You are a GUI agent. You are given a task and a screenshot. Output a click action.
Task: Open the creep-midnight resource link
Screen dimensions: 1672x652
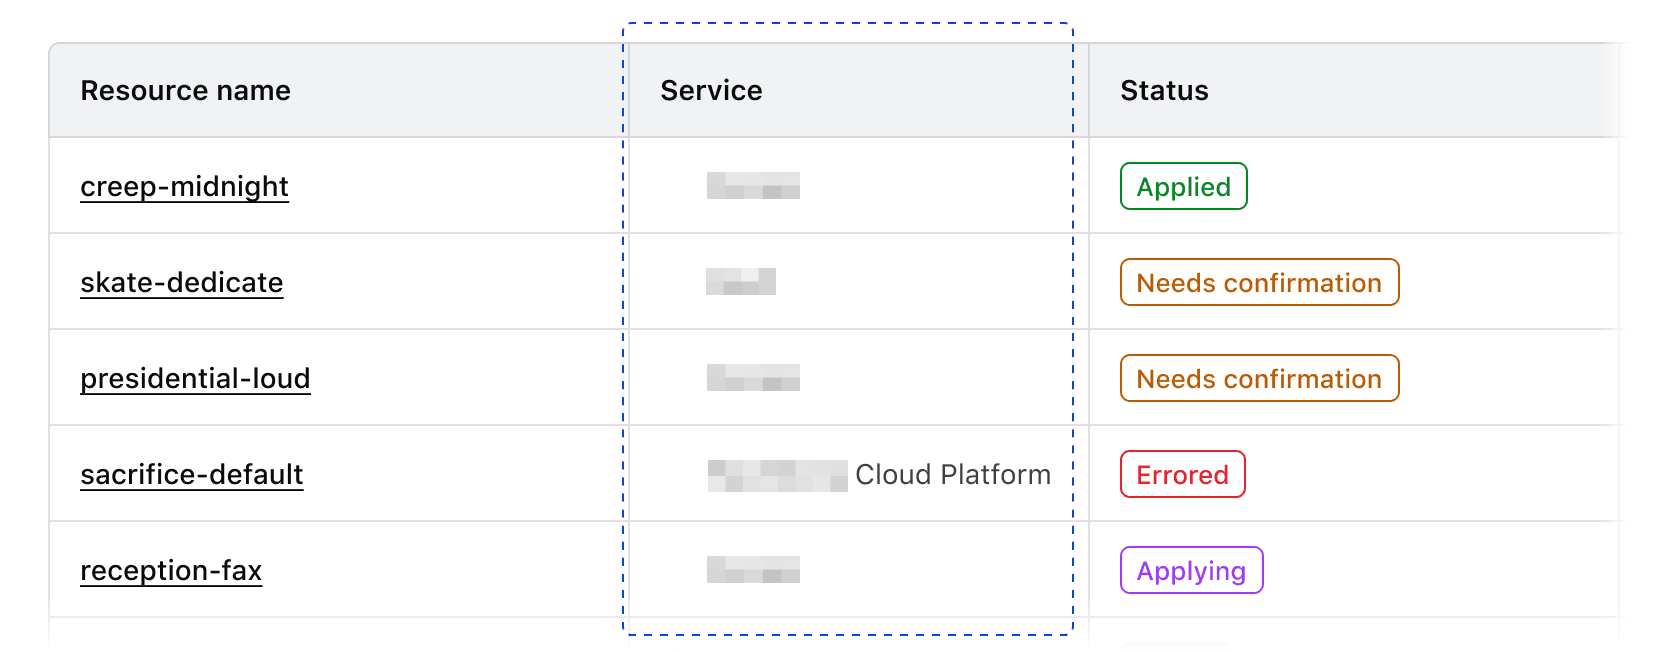pyautogui.click(x=184, y=187)
